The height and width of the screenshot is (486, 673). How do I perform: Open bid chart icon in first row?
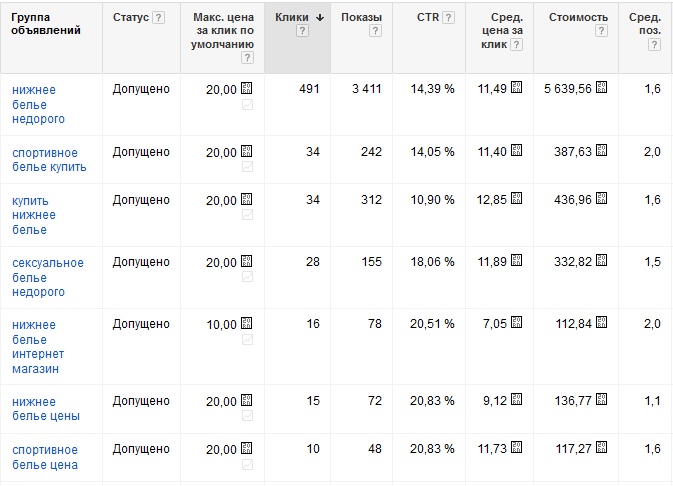(x=247, y=104)
